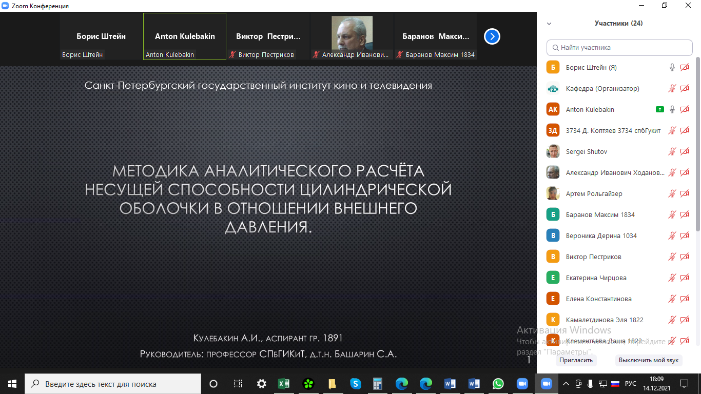Screen dimensions: 701x394
Task: Show next video thumbnails with the blue arrow
Action: (x=492, y=36)
